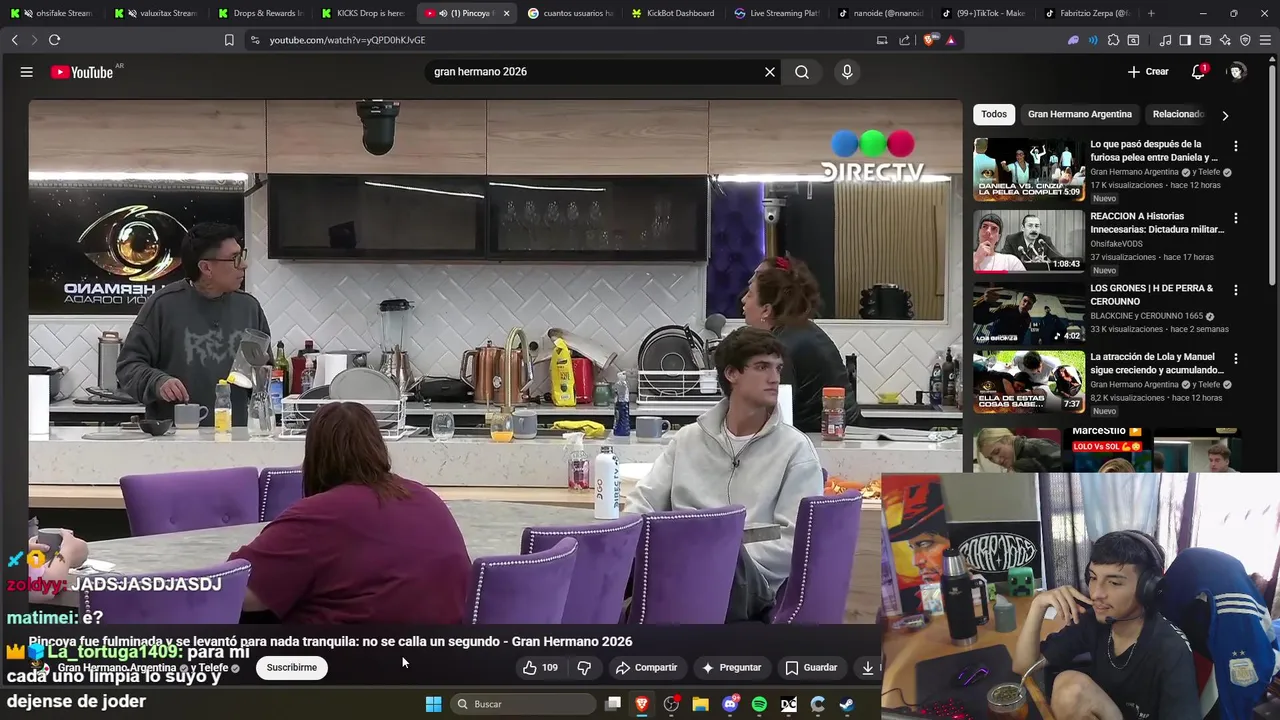Open Discord from the taskbar
Viewport: 1280px width, 720px height.
(730, 704)
